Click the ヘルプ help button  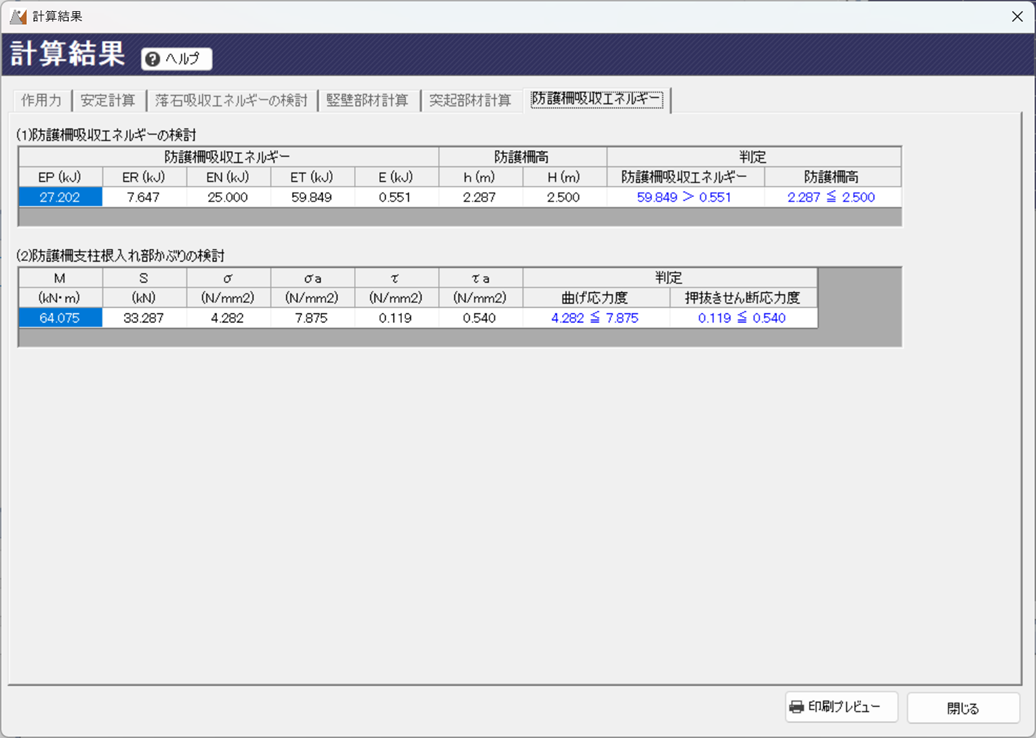pyautogui.click(x=177, y=59)
